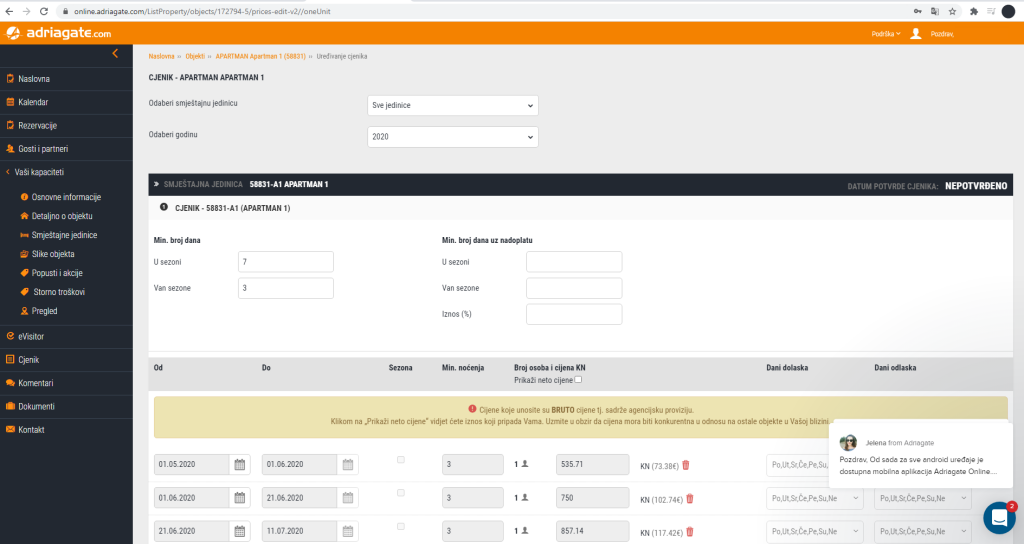The width and height of the screenshot is (1024, 544).
Task: Open calendar picker for 21.06.2020 end date
Action: [x=347, y=499]
